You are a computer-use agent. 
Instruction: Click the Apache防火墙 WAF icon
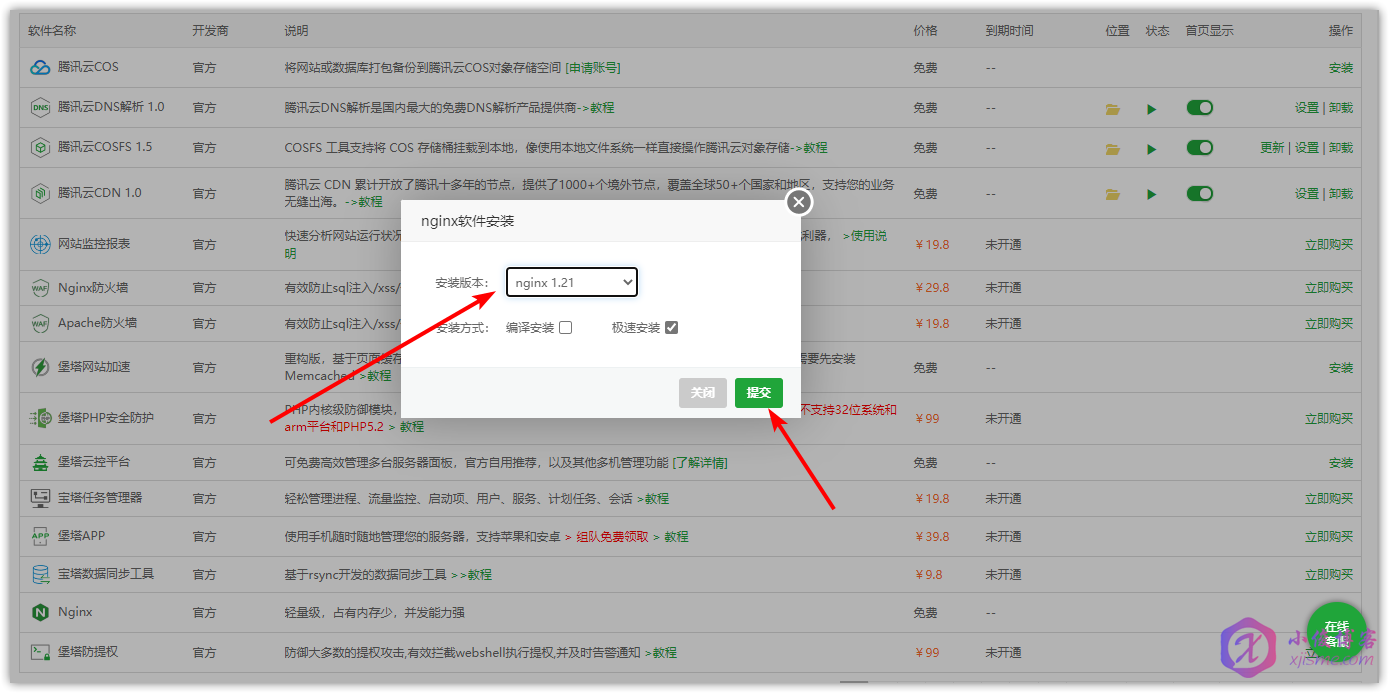click(40, 323)
